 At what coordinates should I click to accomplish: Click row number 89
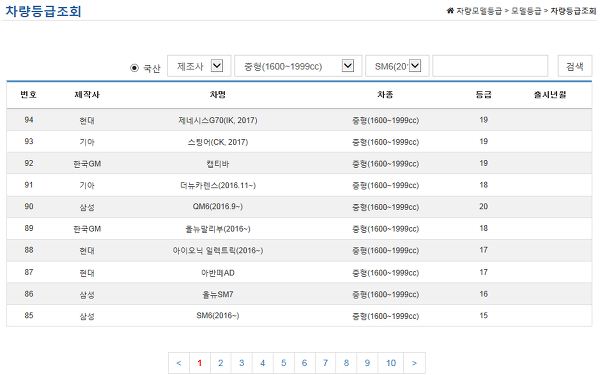29,228
